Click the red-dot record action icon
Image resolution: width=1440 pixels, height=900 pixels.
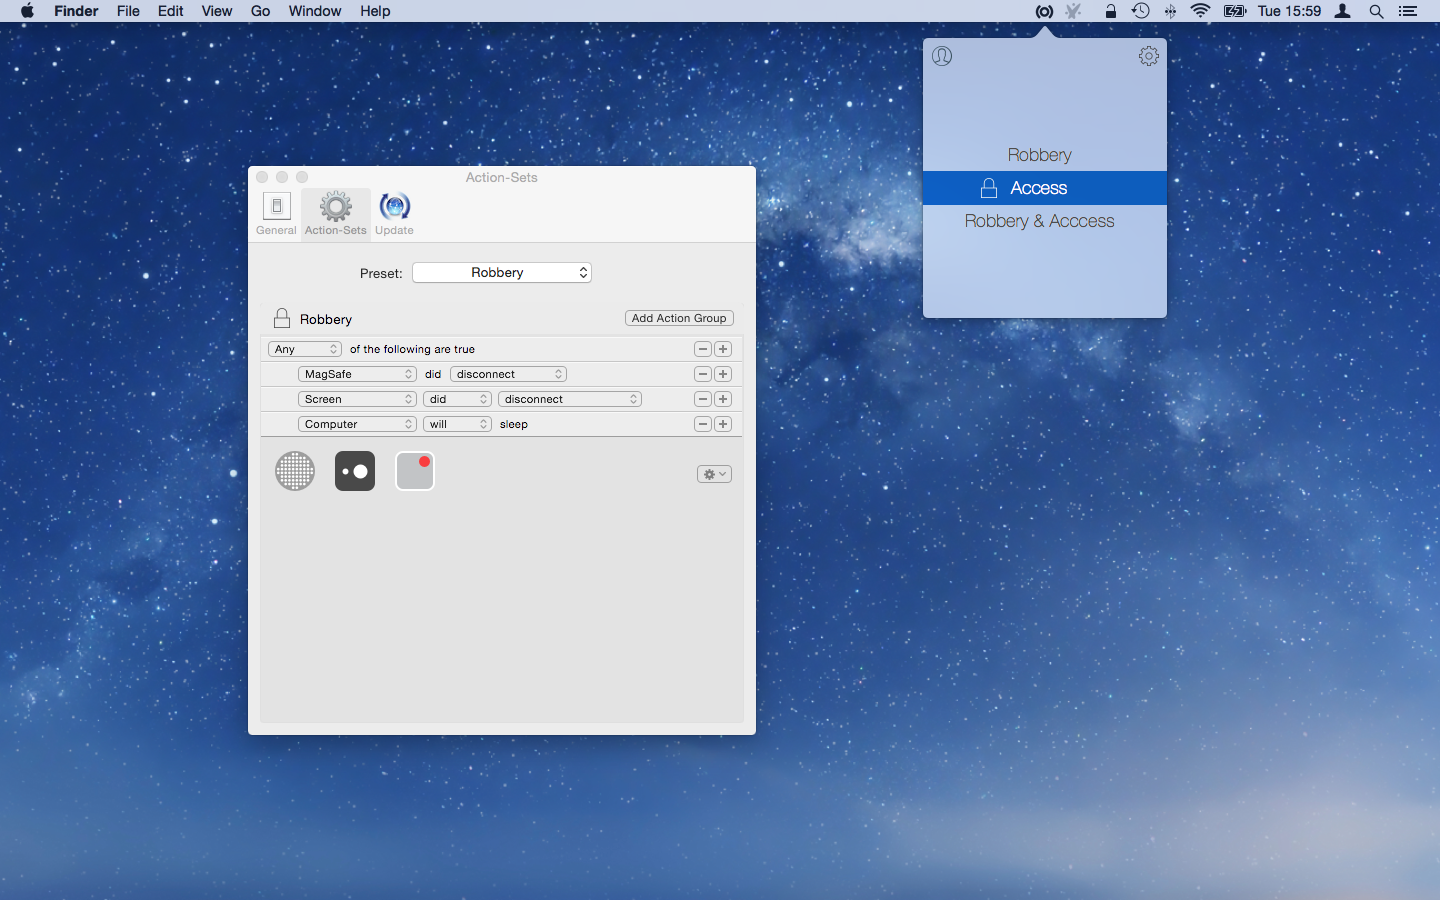click(415, 471)
